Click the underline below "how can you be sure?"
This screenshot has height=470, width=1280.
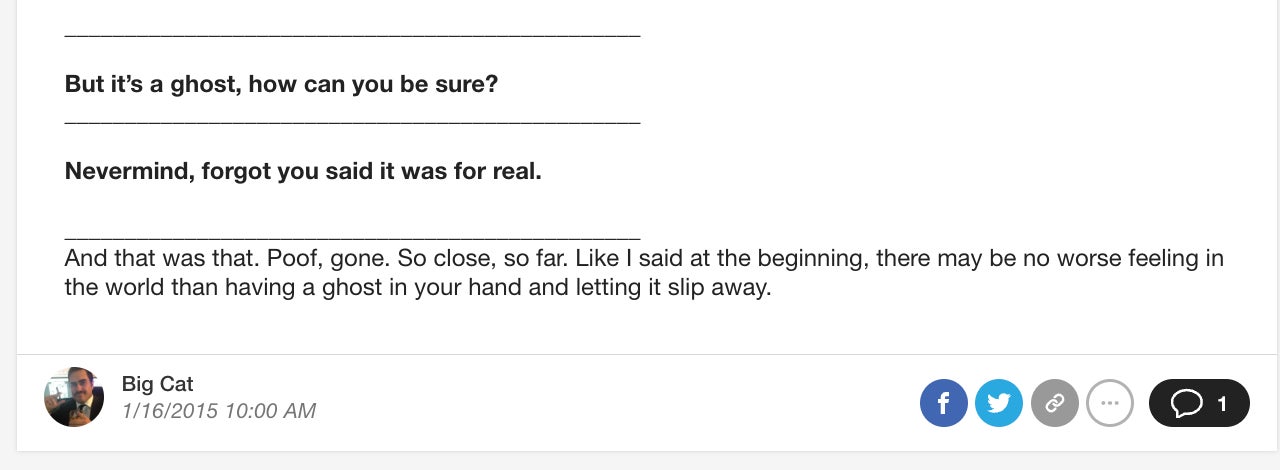click(x=352, y=122)
